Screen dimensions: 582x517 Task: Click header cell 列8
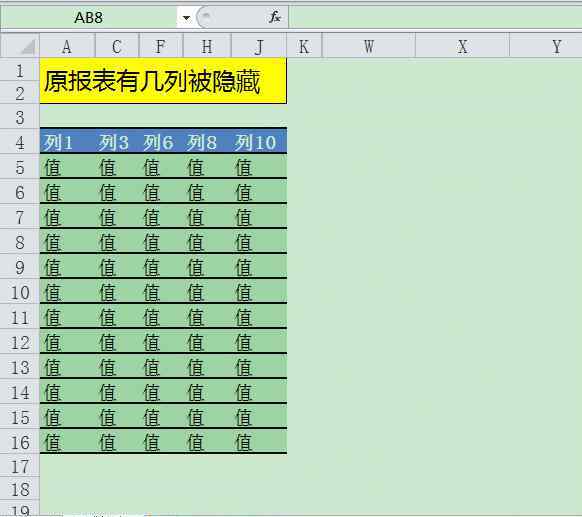[x=207, y=142]
